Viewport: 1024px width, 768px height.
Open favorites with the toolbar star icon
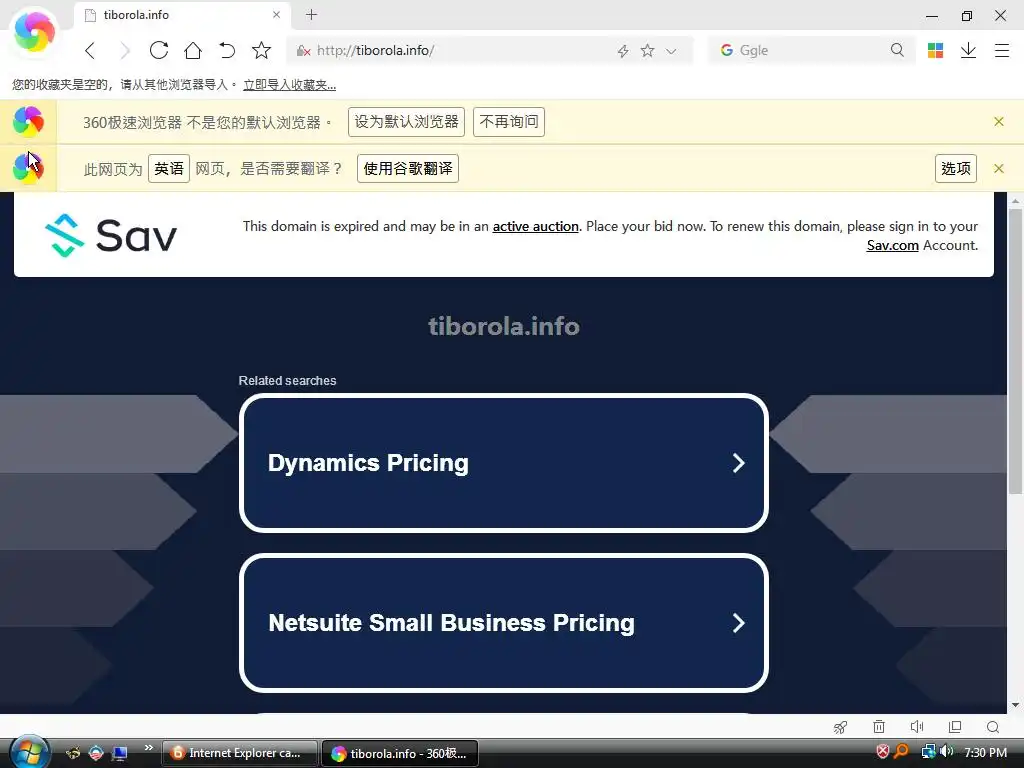pos(261,50)
